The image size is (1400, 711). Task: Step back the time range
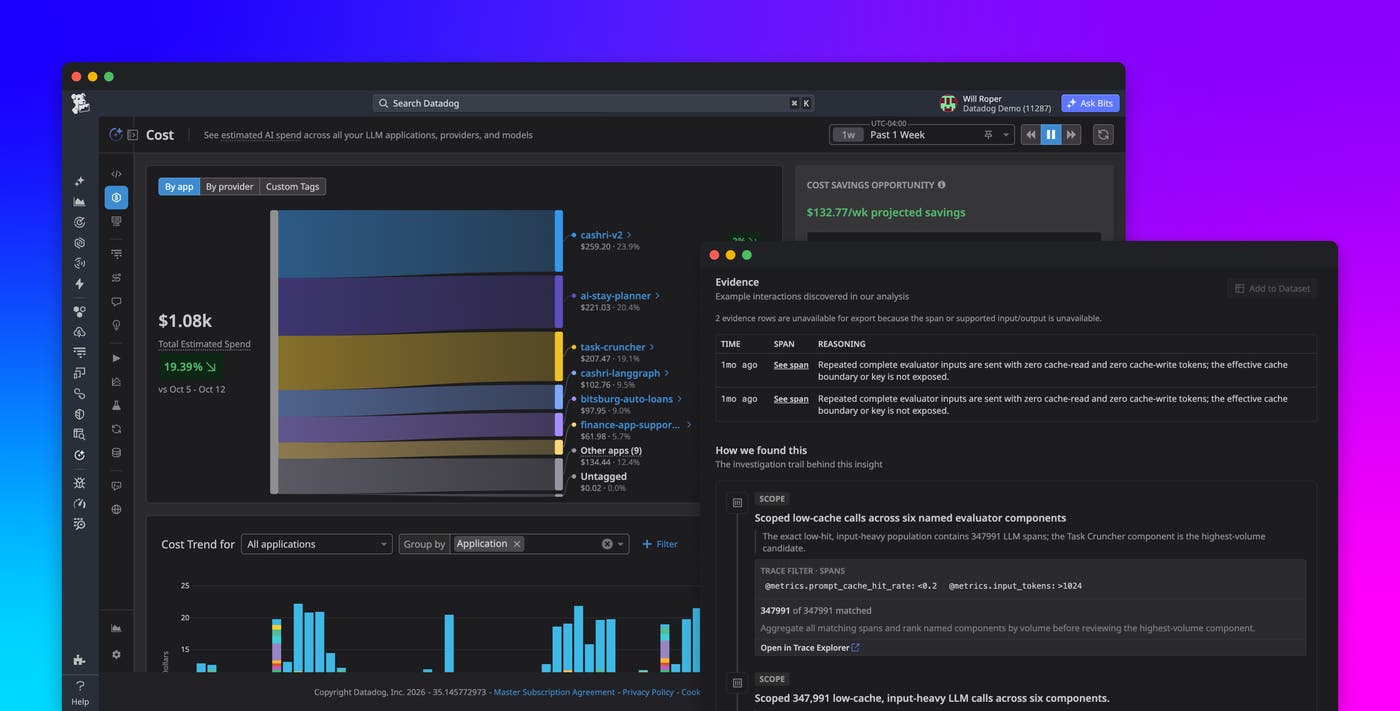1031,134
